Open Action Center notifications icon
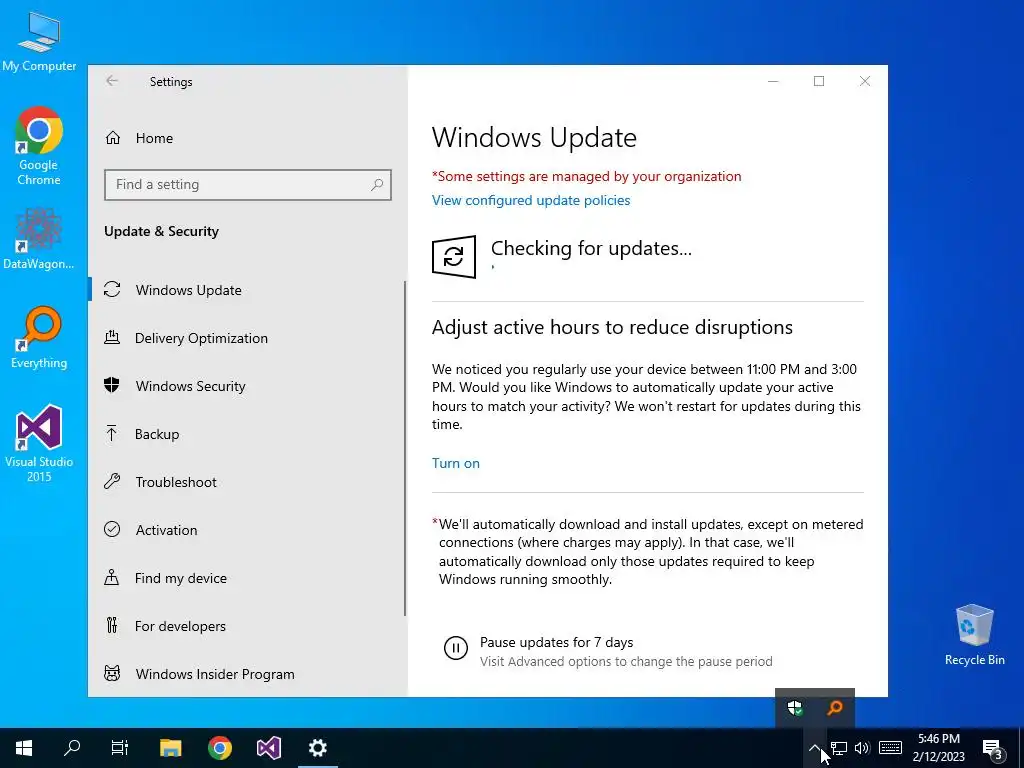This screenshot has width=1024, height=768. tap(992, 748)
